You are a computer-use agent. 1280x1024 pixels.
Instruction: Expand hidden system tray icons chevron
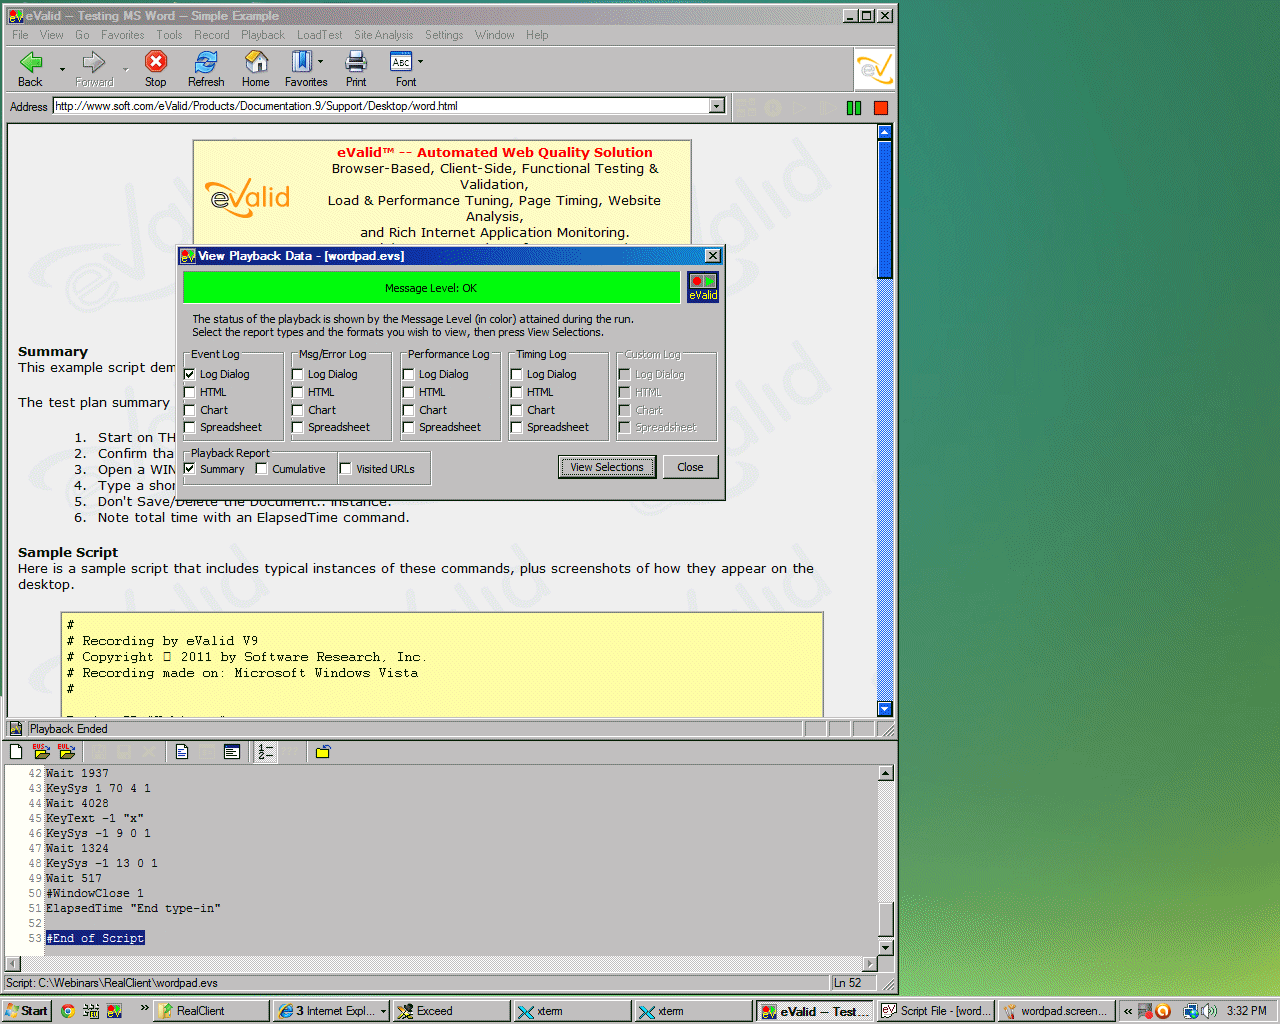coord(1128,1011)
